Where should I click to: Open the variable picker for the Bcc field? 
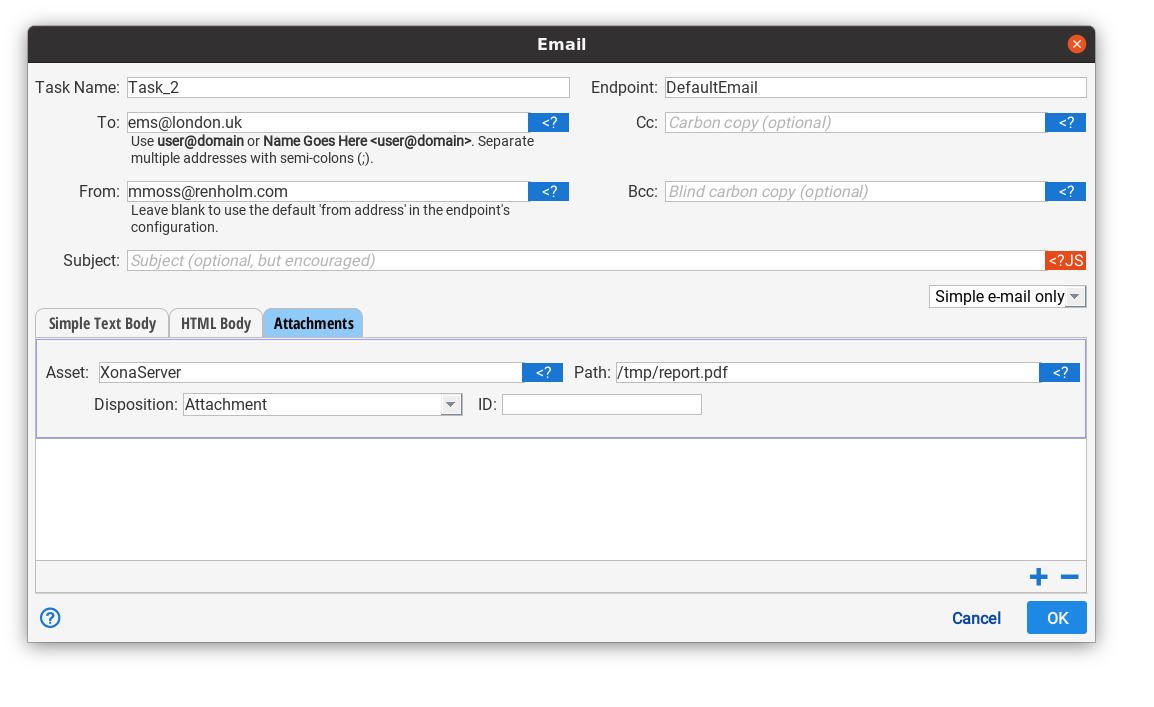pos(1065,191)
